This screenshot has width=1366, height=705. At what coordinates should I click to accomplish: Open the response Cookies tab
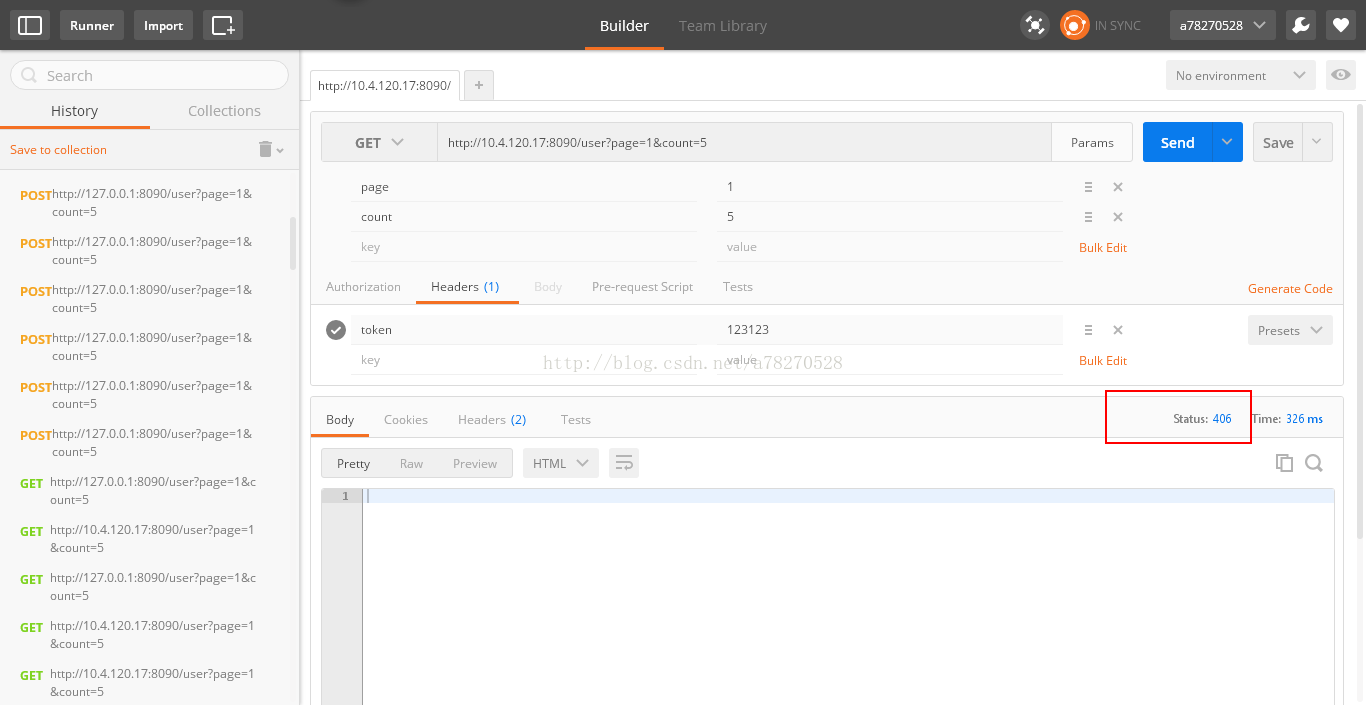pos(406,420)
